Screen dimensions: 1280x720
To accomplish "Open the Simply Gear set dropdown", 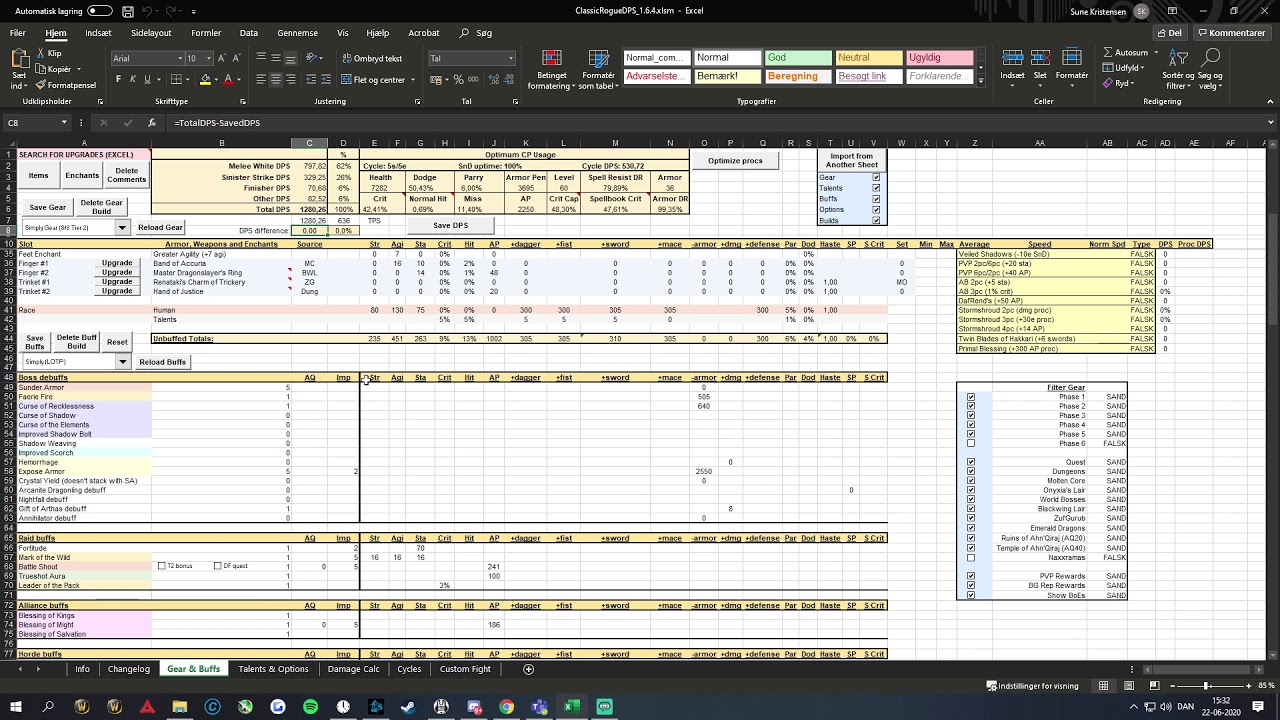I will coord(122,228).
